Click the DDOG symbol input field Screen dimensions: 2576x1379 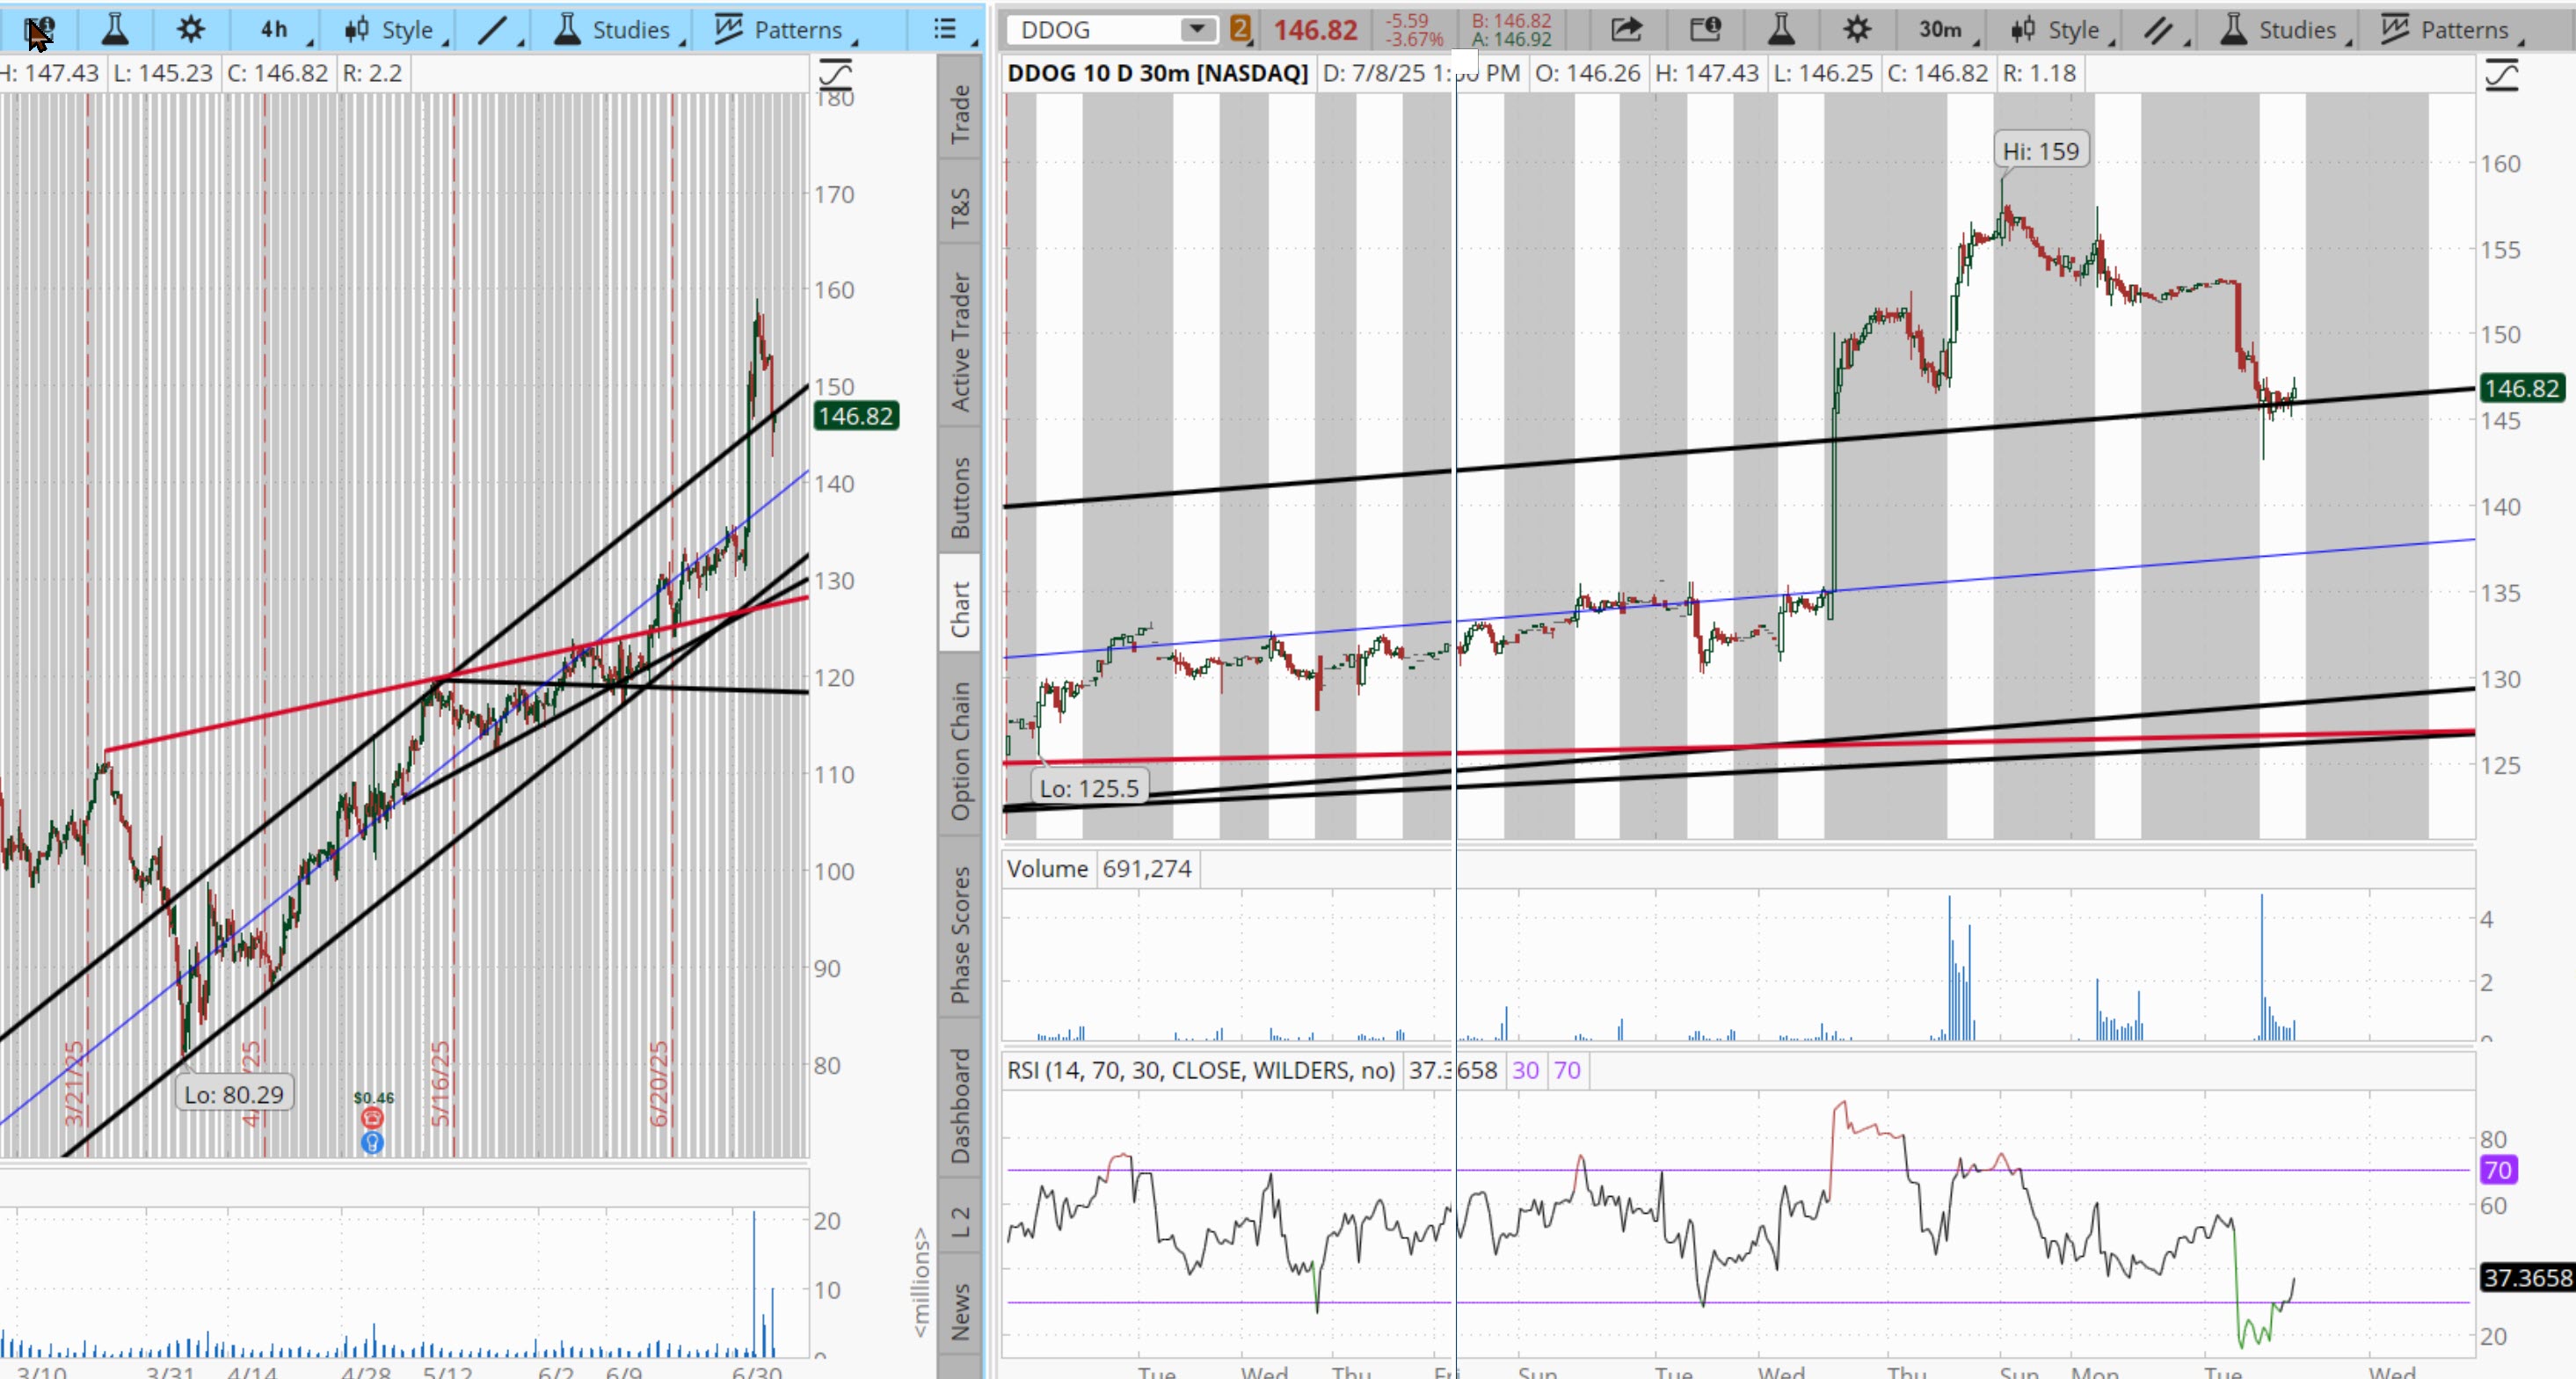tap(1093, 29)
